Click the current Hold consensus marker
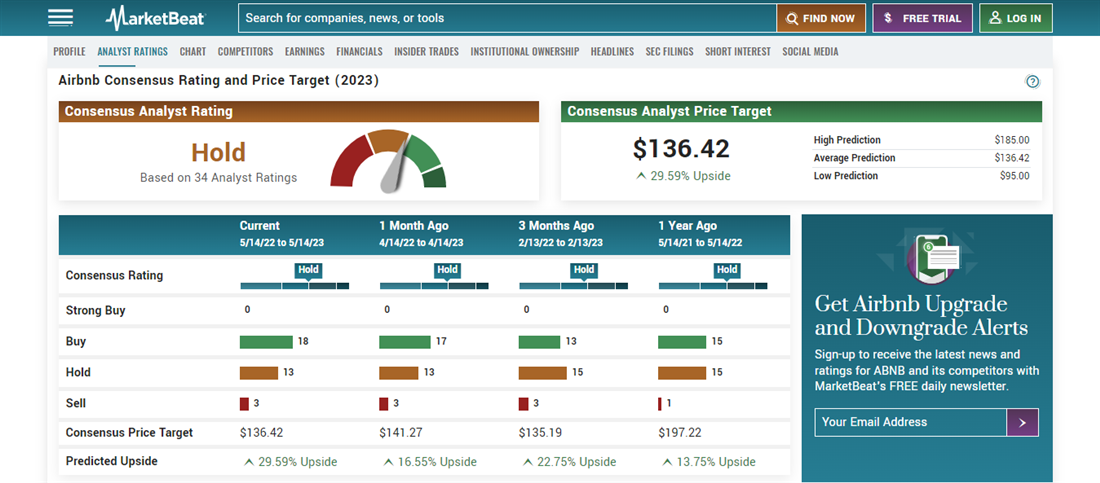 (308, 269)
